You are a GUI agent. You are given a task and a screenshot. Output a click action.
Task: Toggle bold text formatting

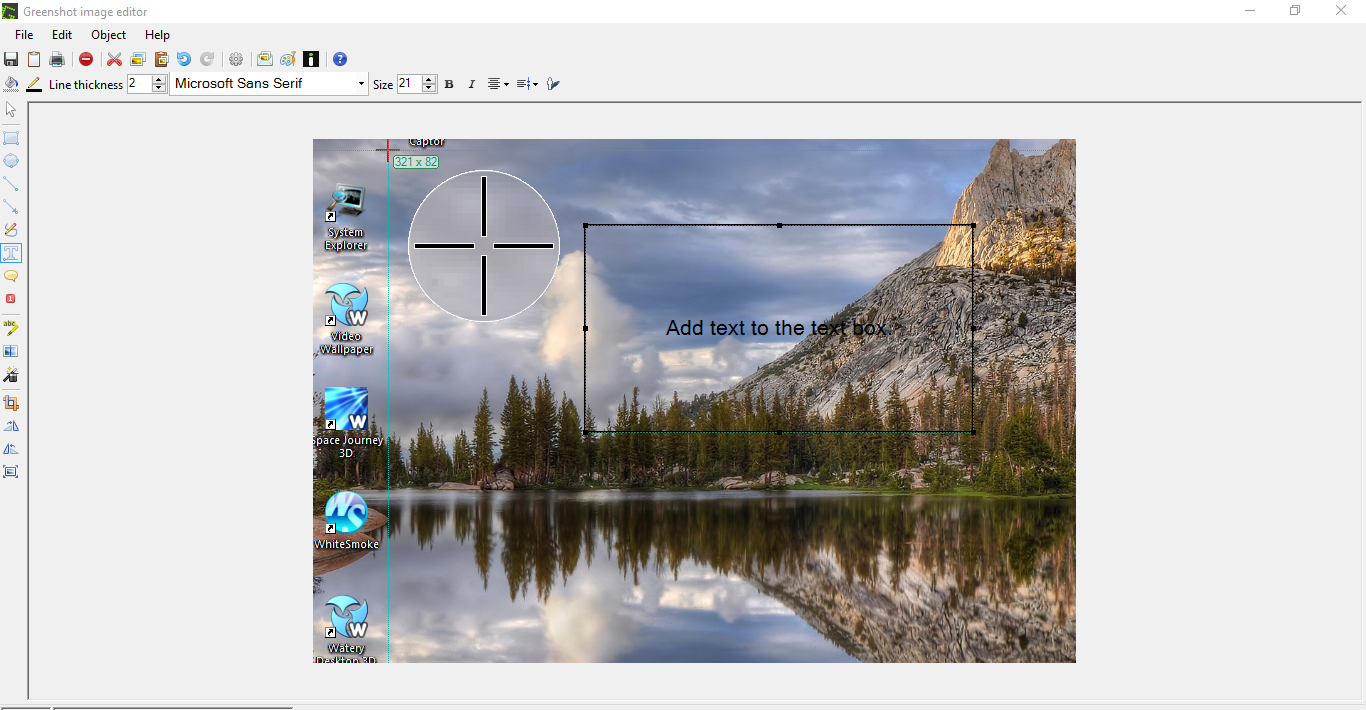coord(449,84)
